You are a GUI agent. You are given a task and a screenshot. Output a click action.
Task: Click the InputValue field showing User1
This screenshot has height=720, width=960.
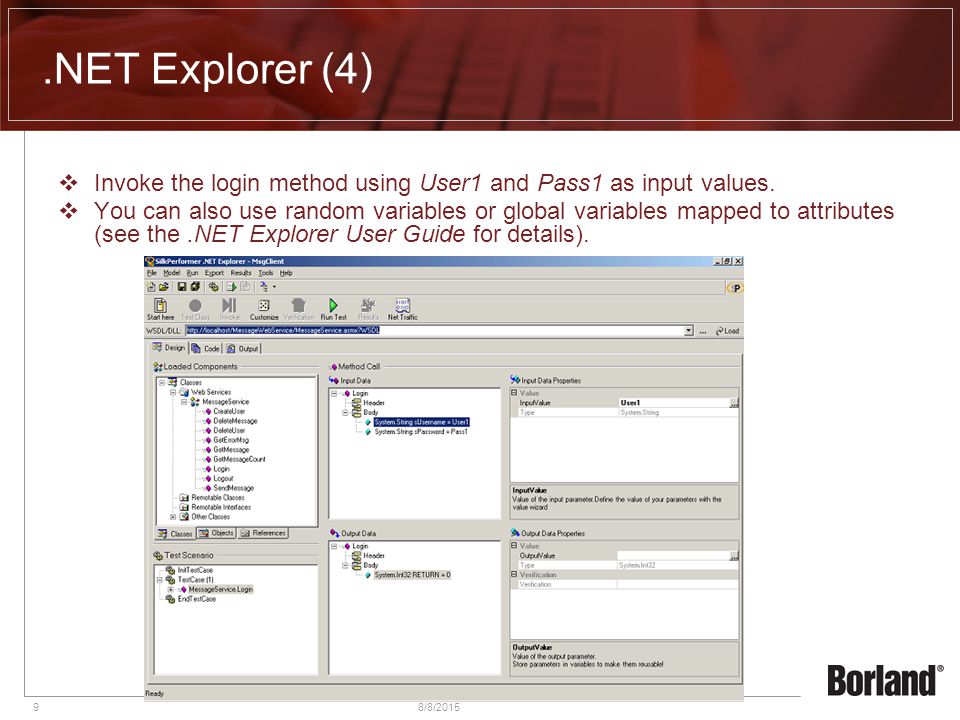674,403
